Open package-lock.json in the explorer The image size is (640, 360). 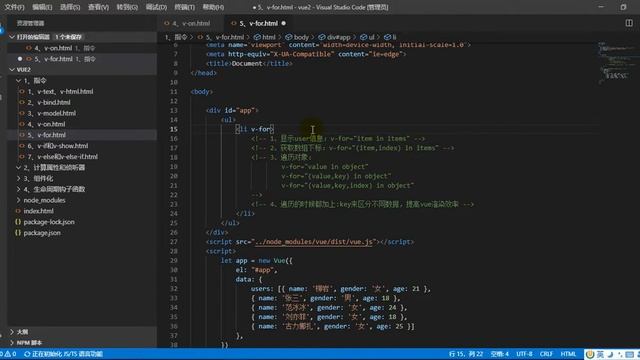click(82, 222)
